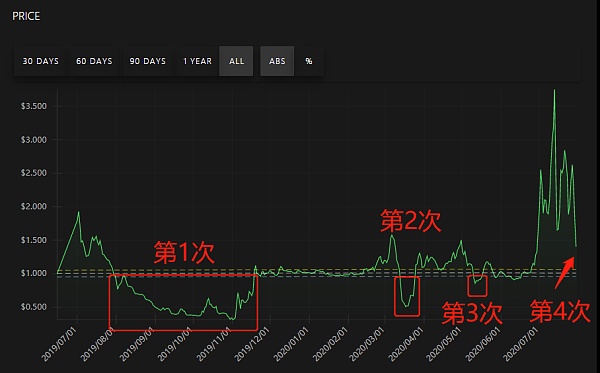The image size is (600, 373).
Task: Click the price dip box near 2020/03
Action: [407, 296]
